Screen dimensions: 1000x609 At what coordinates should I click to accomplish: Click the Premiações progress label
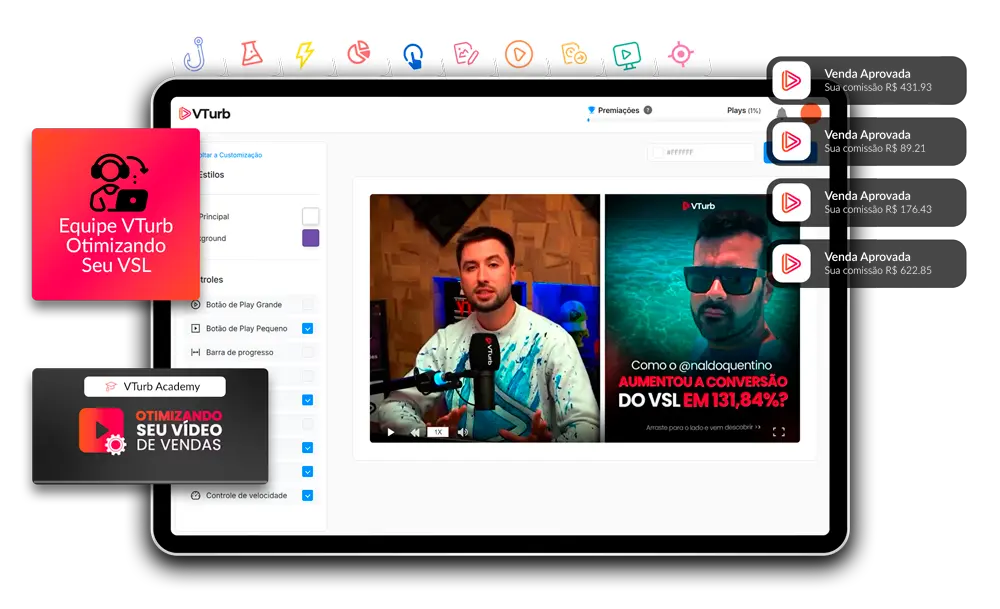[618, 110]
